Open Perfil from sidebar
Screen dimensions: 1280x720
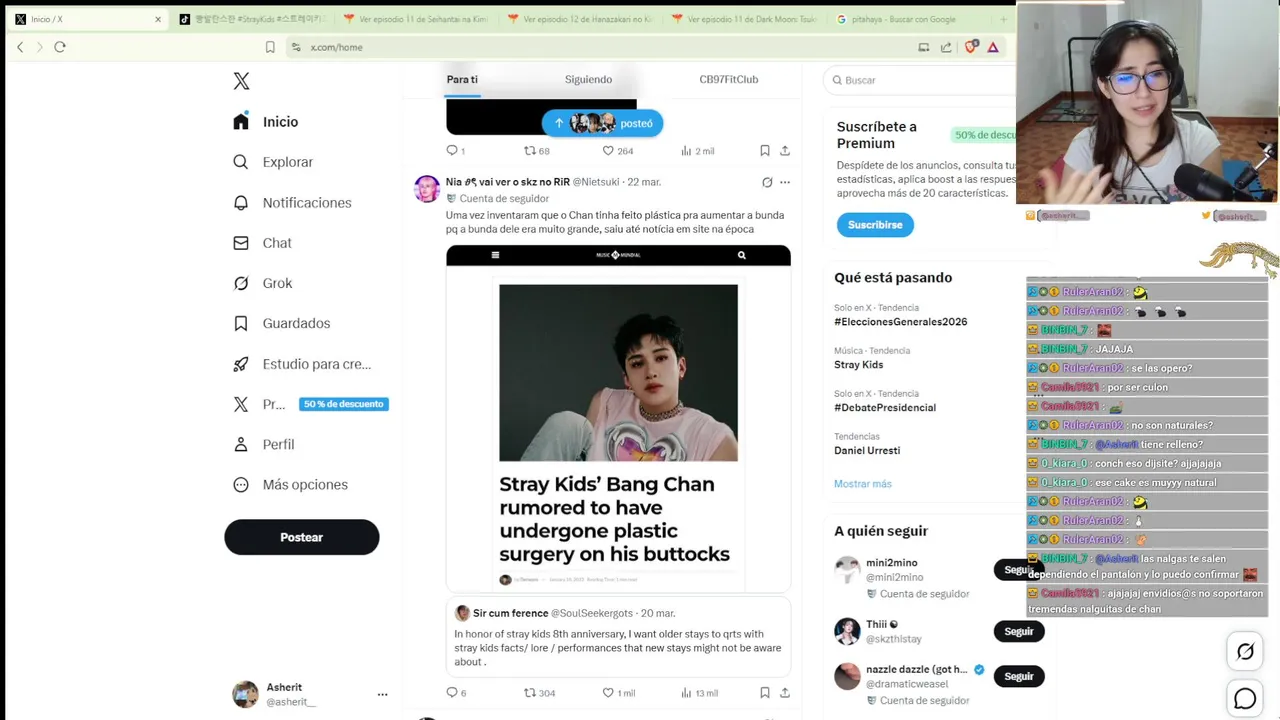coord(264,444)
